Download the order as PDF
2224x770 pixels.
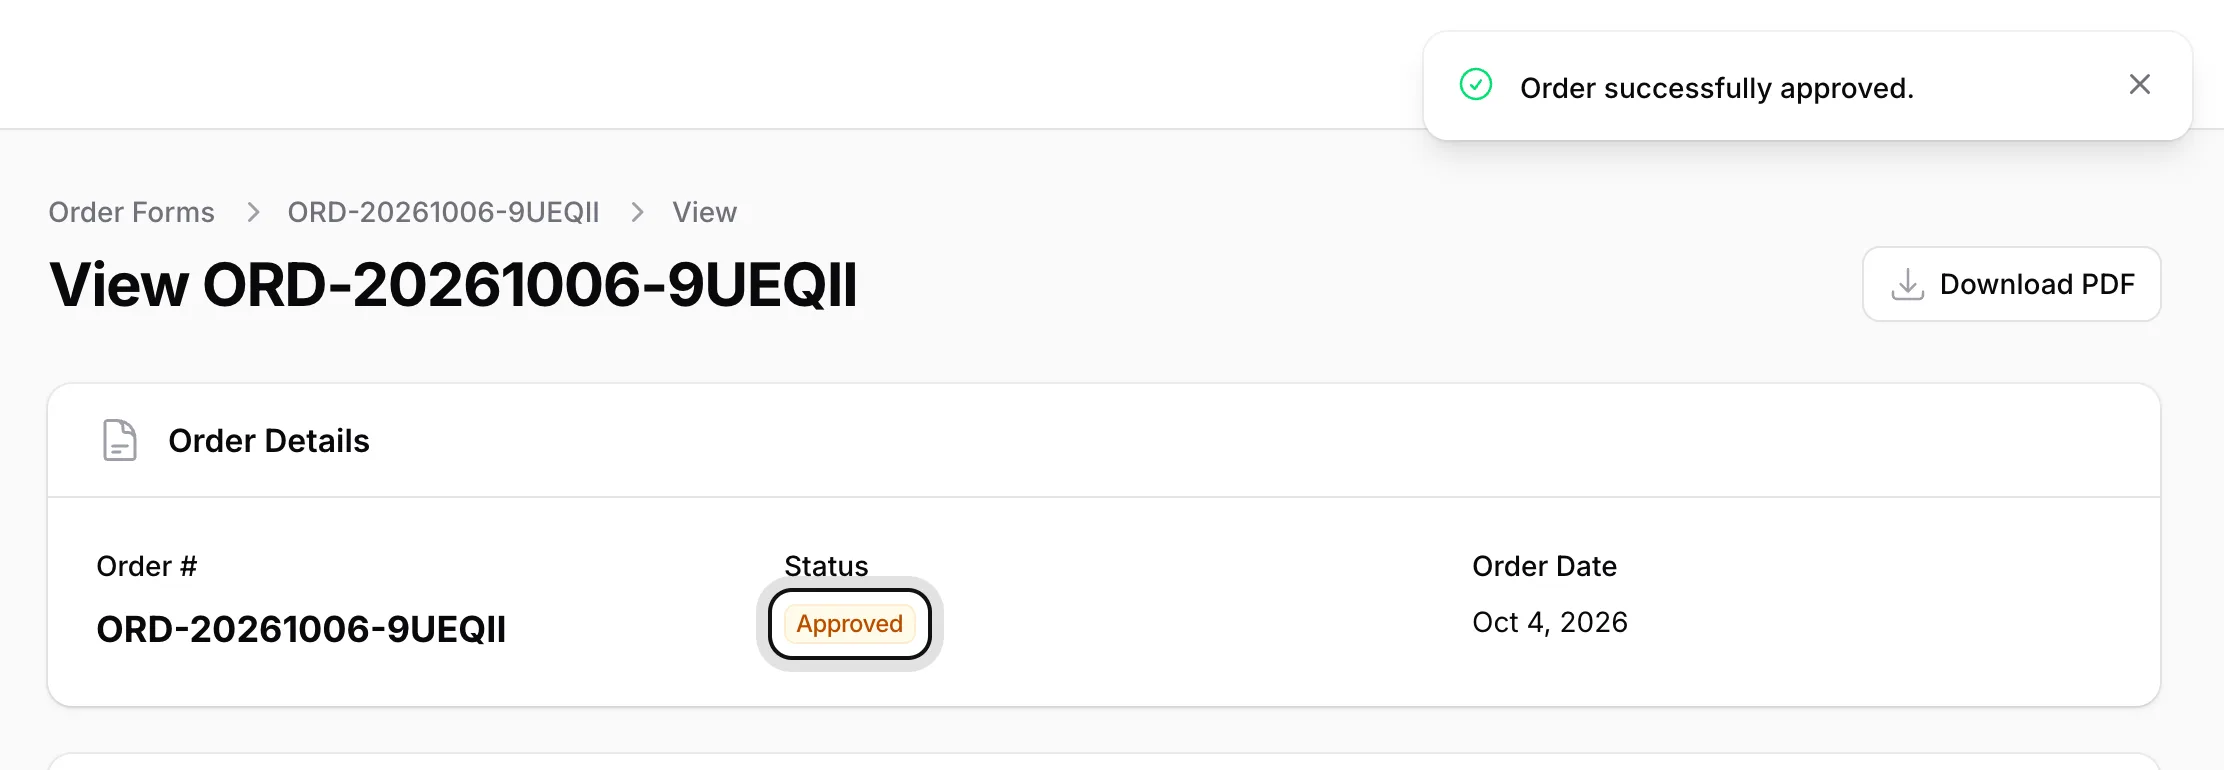[x=2011, y=284]
